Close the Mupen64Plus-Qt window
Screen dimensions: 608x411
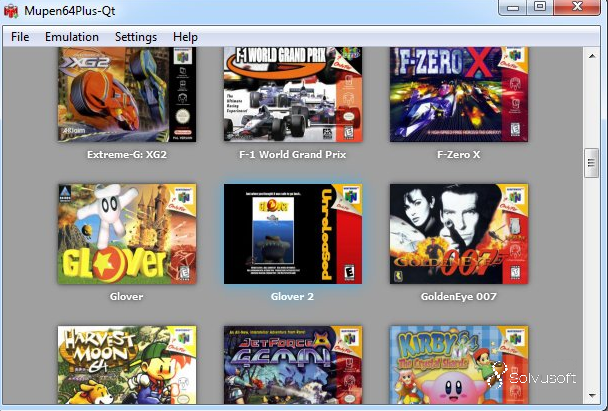click(577, 7)
